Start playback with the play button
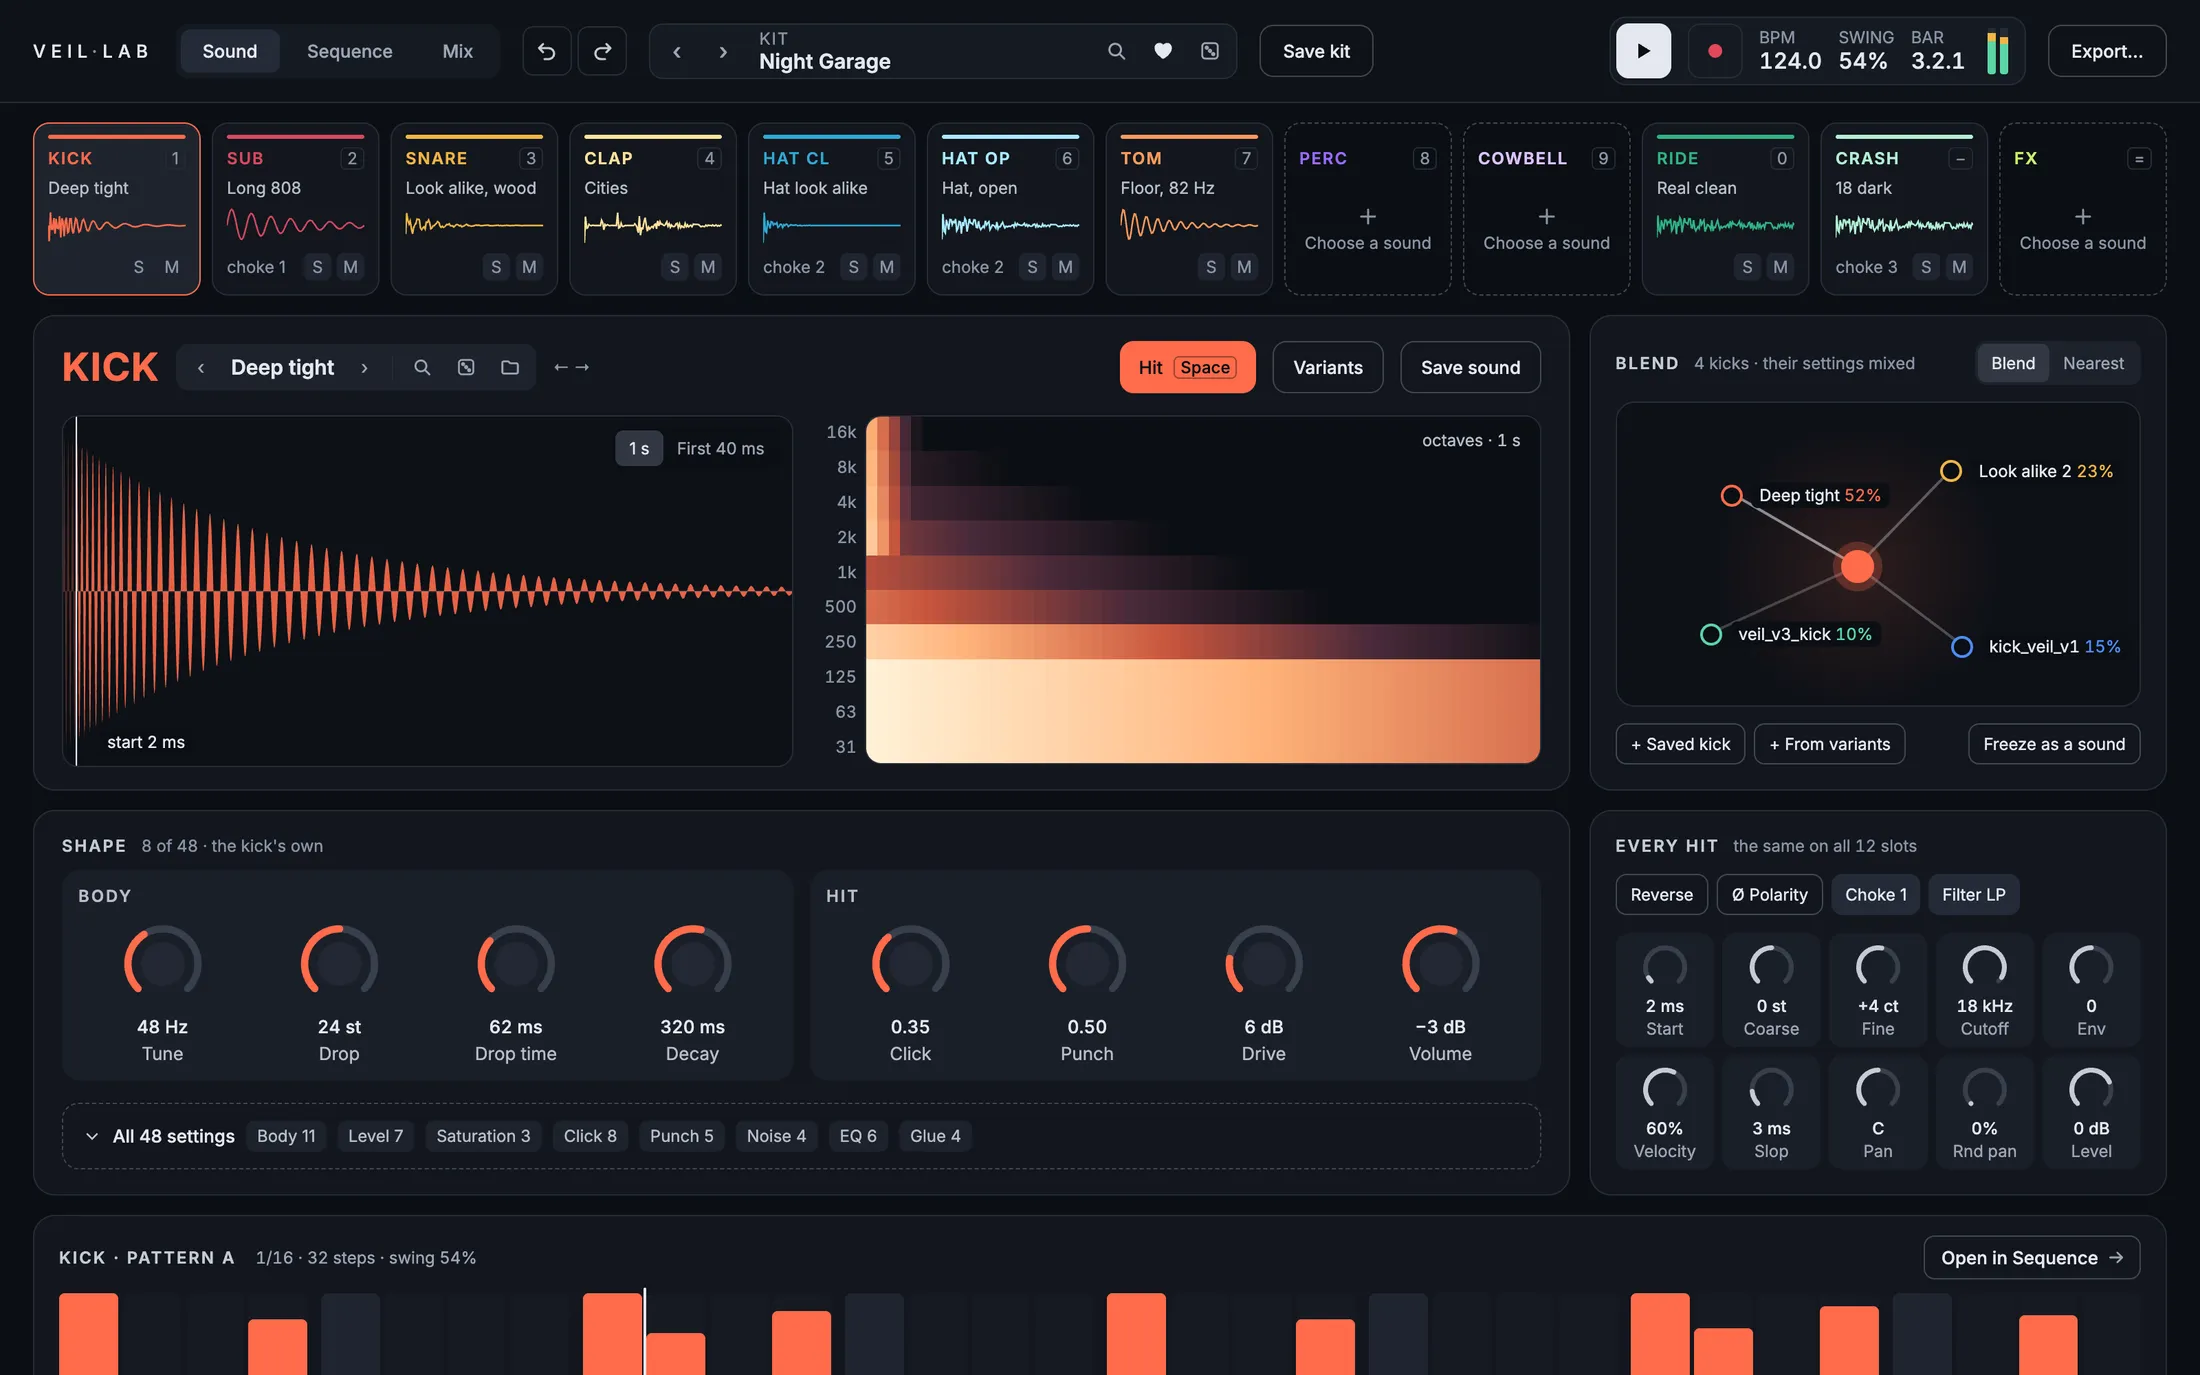 pyautogui.click(x=1643, y=51)
